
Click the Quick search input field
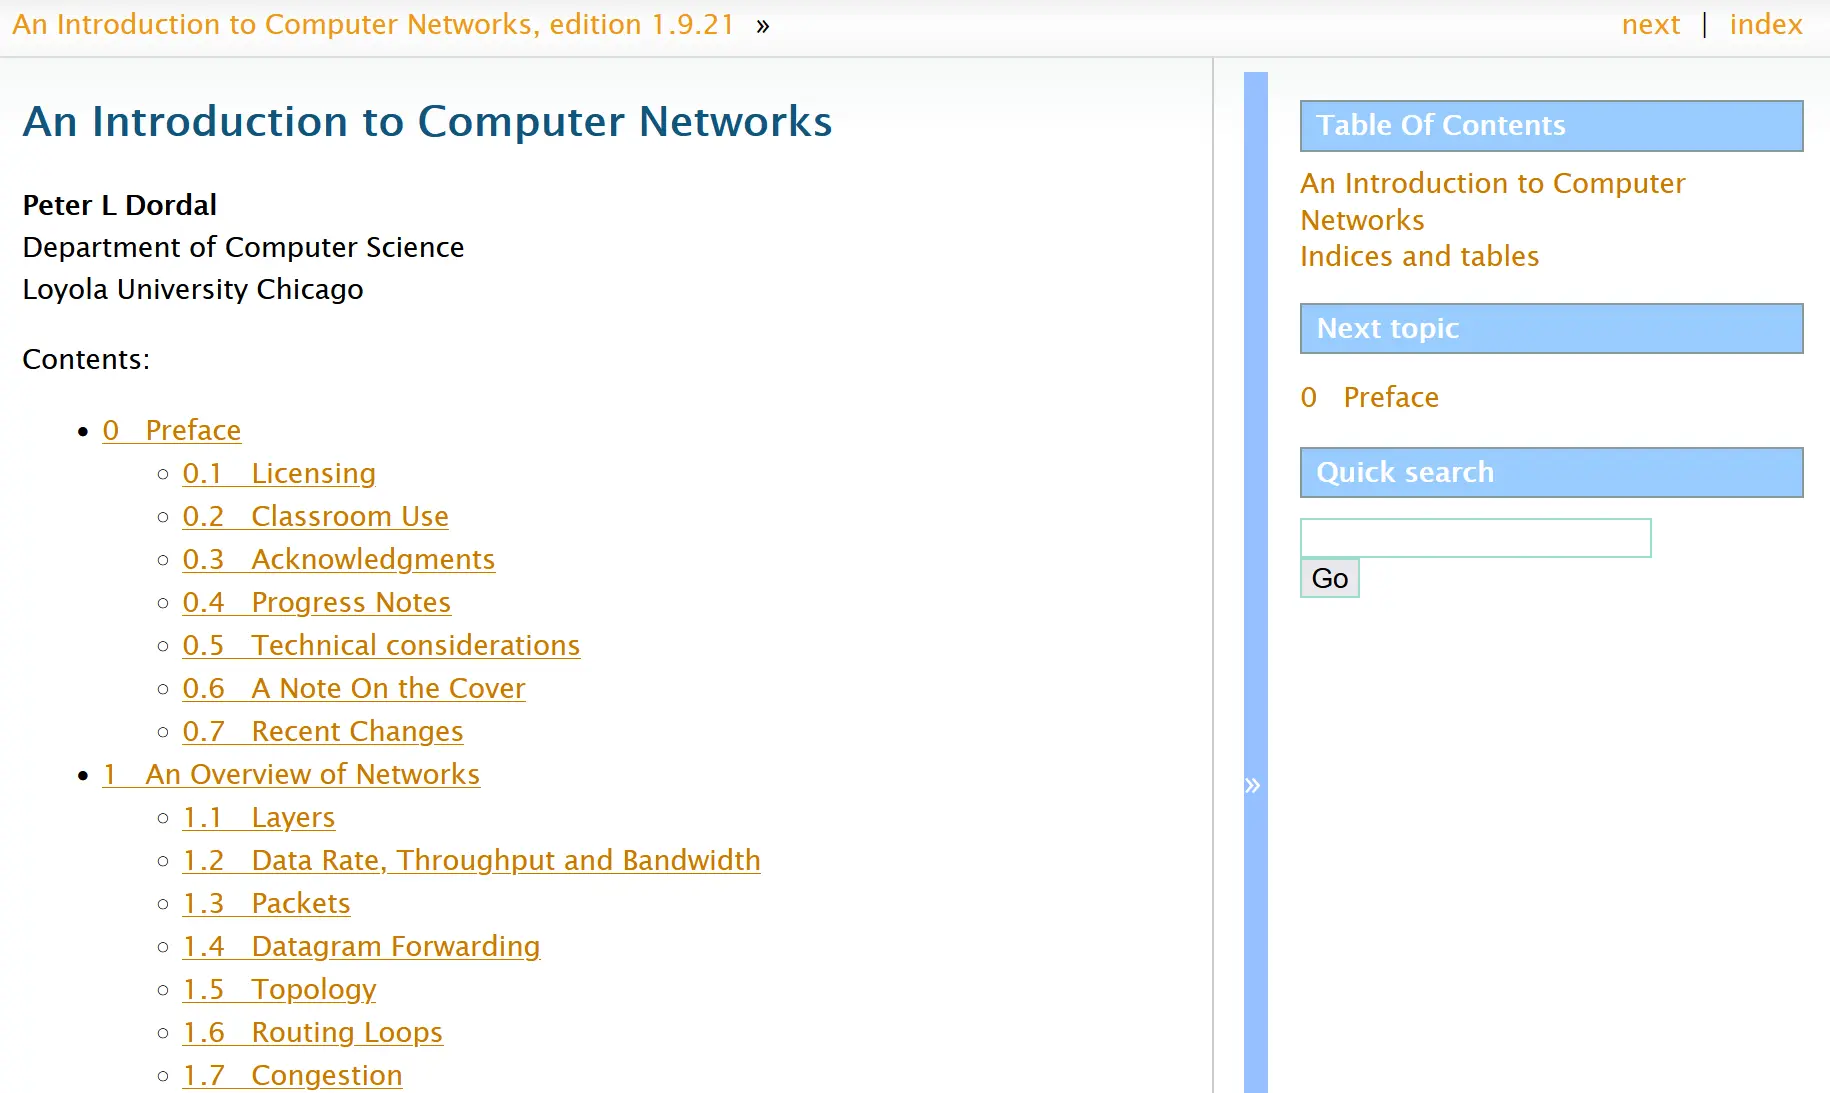1475,538
